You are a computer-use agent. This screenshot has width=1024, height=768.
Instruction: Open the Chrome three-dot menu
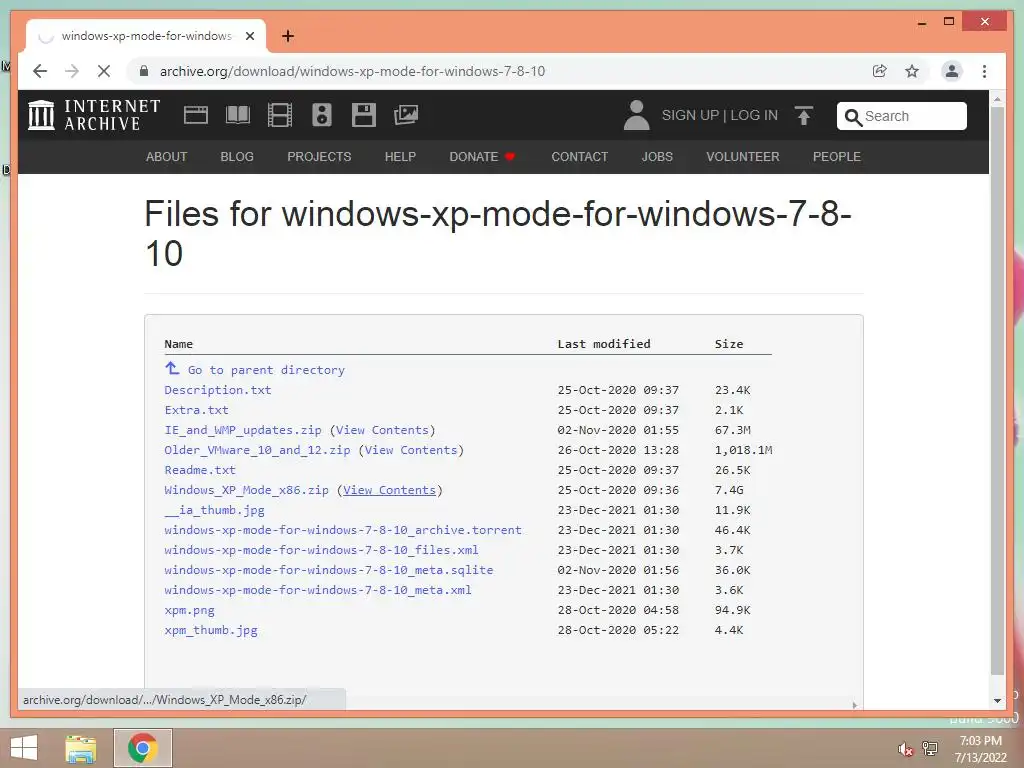point(984,71)
